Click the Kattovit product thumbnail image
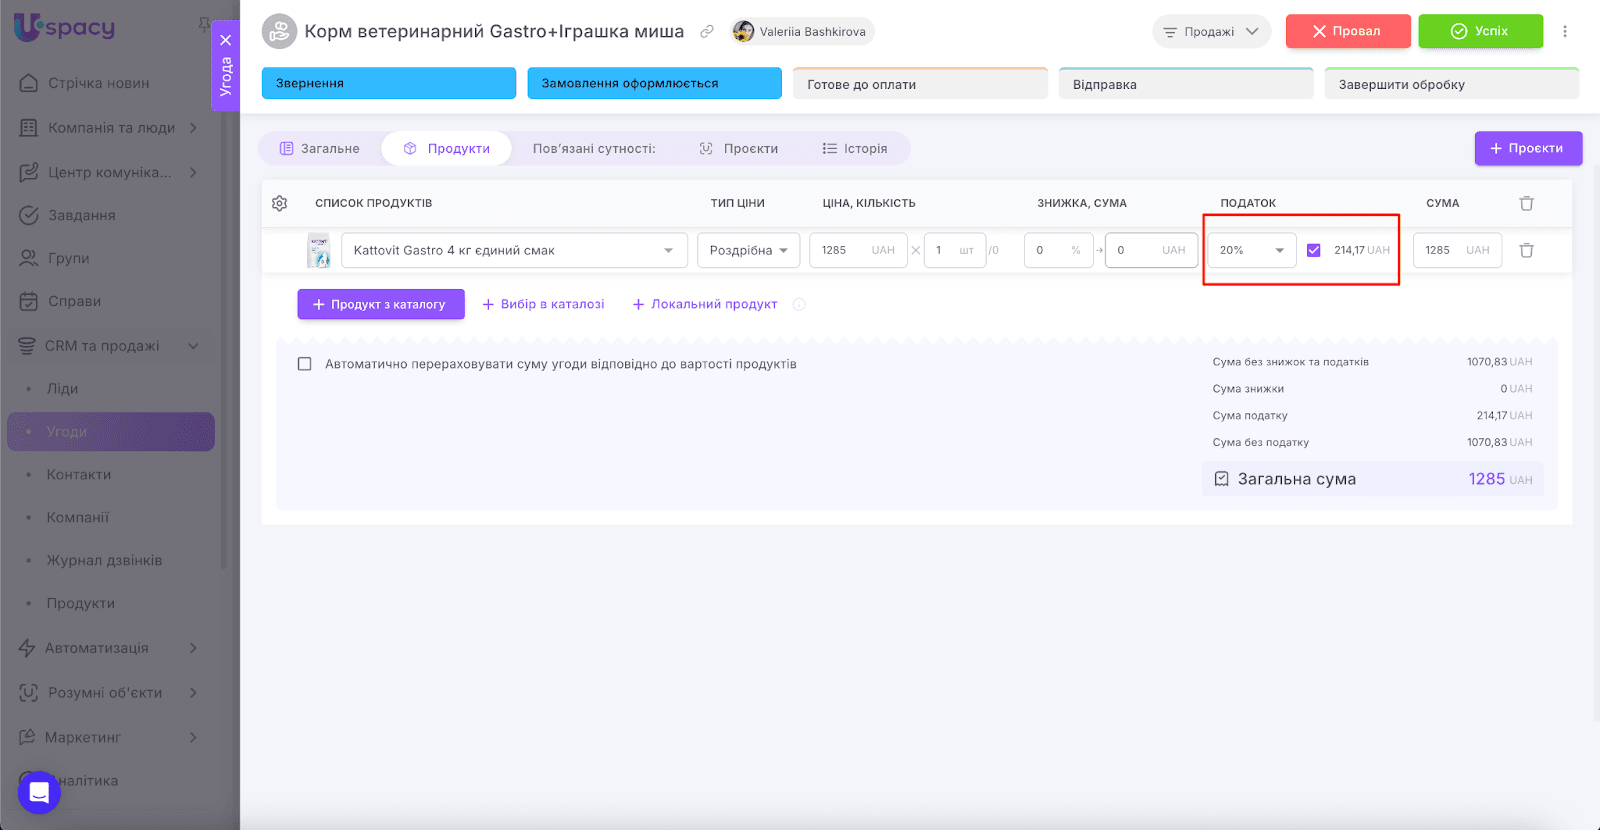 tap(319, 250)
